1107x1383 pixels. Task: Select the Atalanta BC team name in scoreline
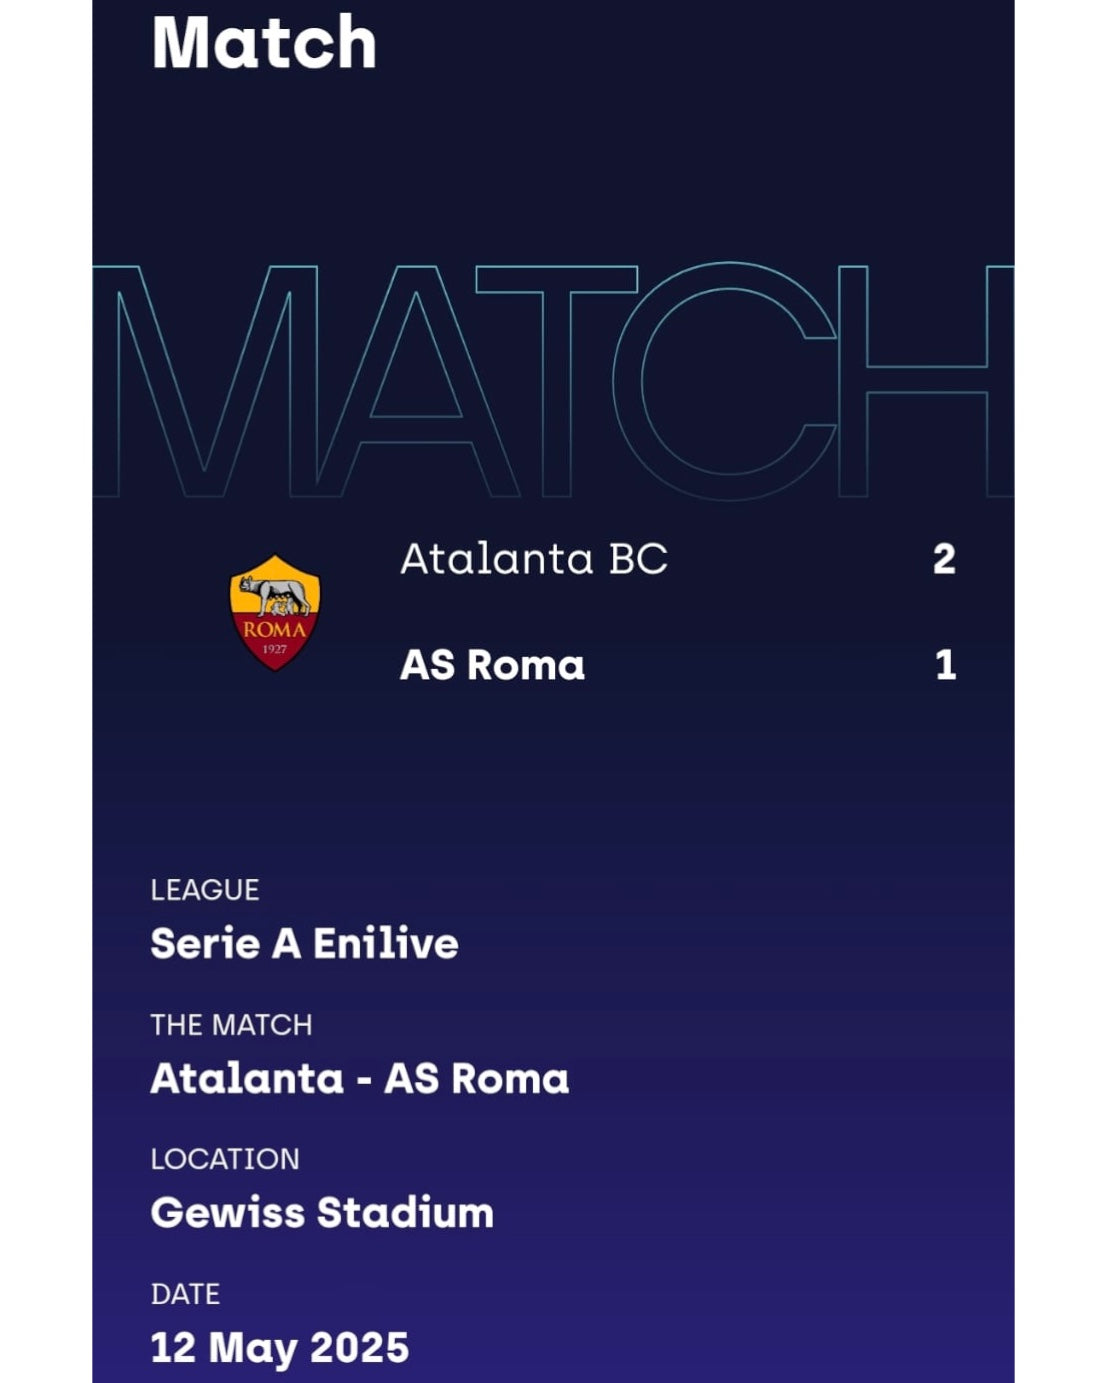coord(534,559)
